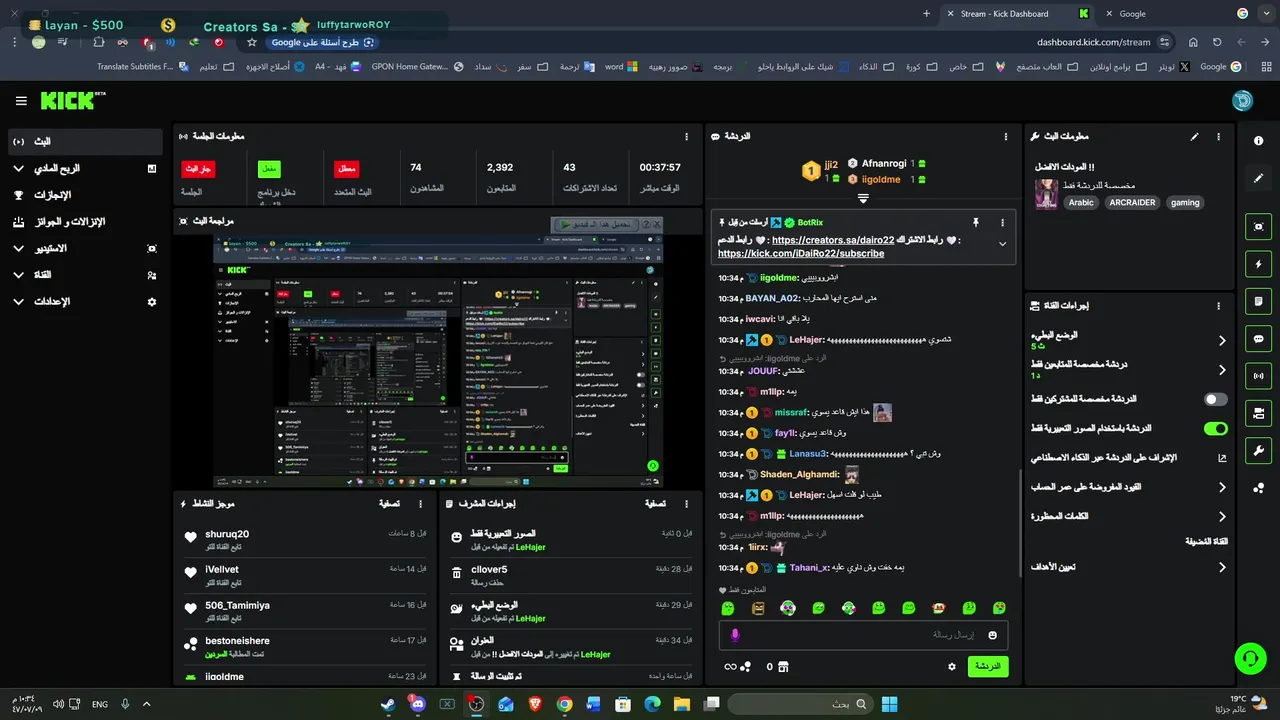Expand the followers-only chat chevron
1280x720 pixels.
pyautogui.click(x=1222, y=369)
